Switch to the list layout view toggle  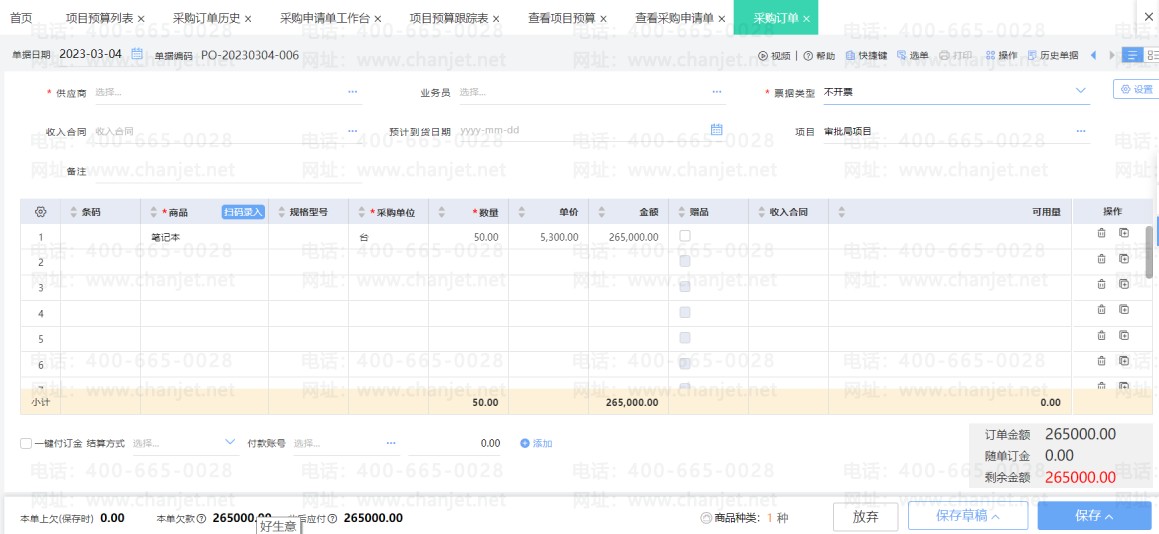pyautogui.click(x=1132, y=55)
